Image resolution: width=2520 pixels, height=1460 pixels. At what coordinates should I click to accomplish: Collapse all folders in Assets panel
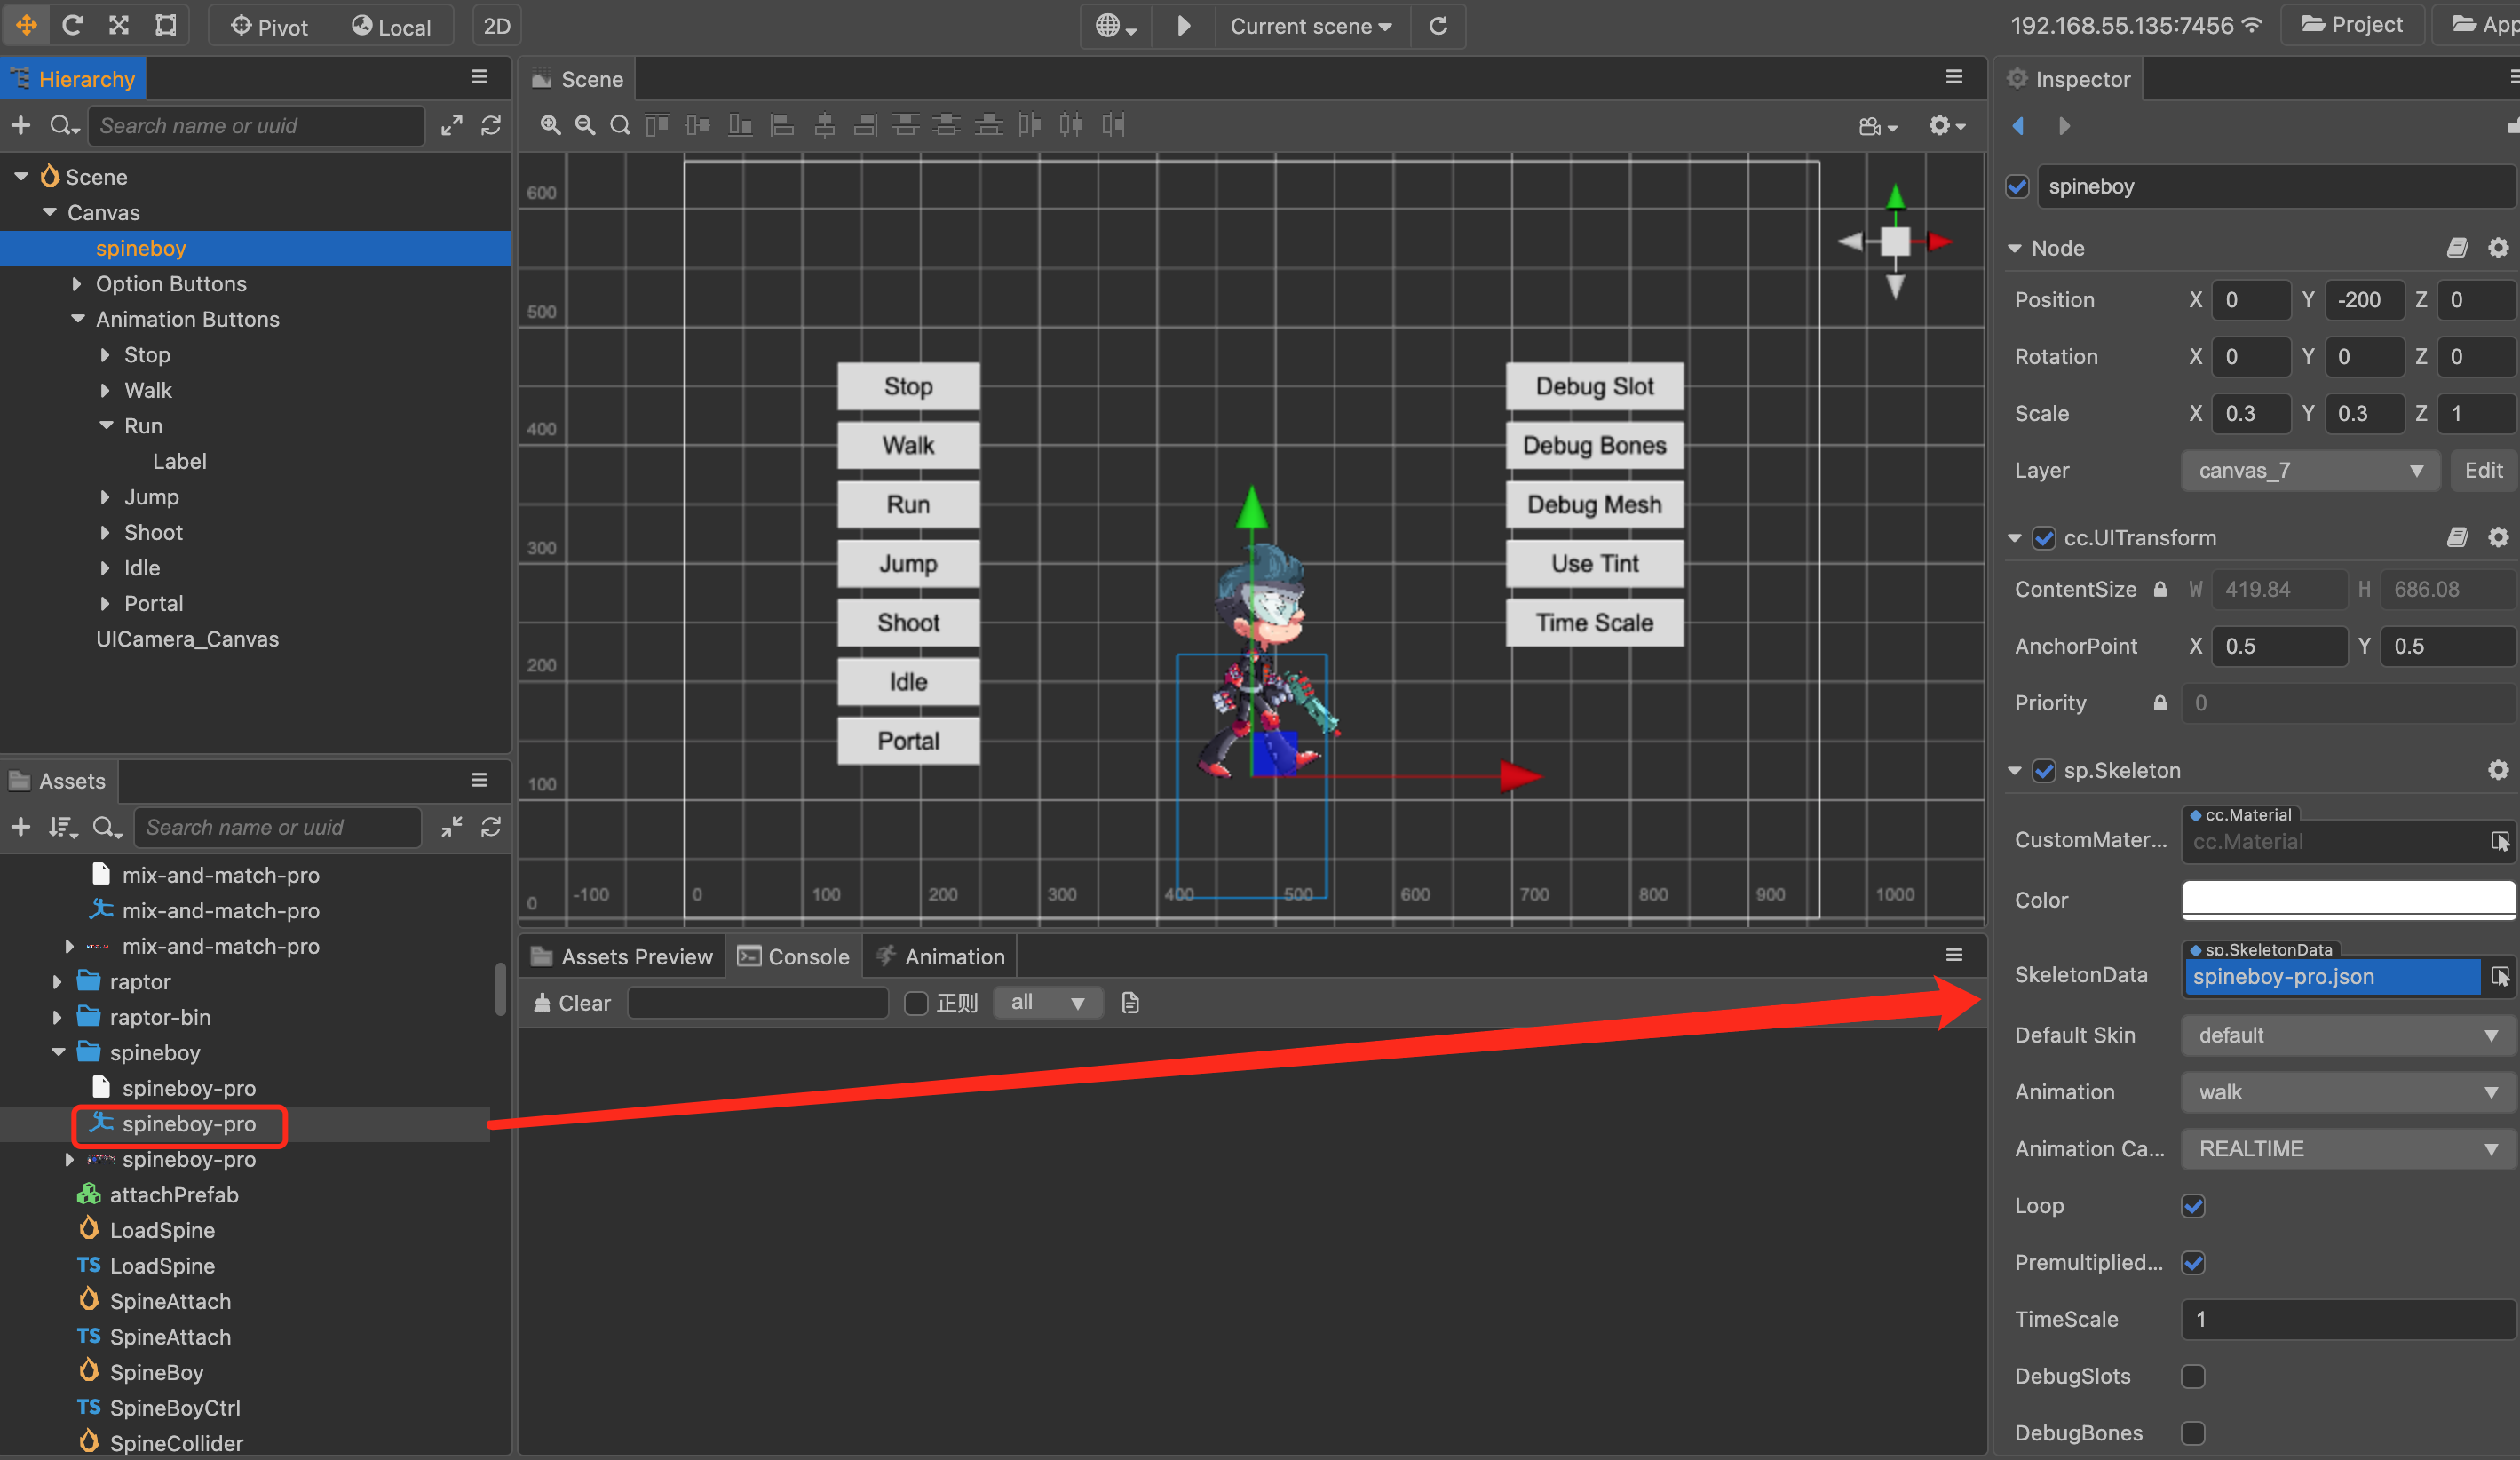pos(452,827)
